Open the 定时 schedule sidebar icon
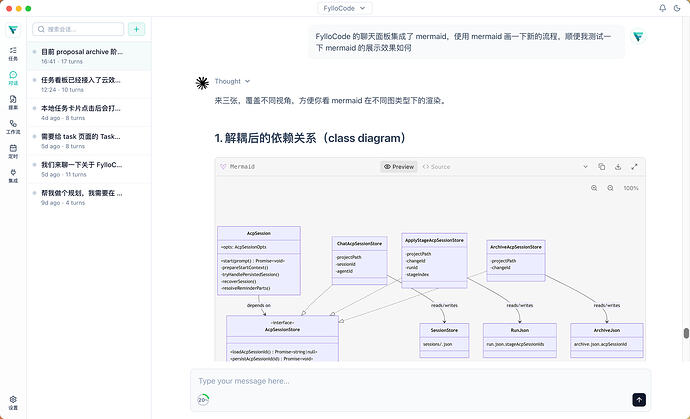 coord(13,151)
